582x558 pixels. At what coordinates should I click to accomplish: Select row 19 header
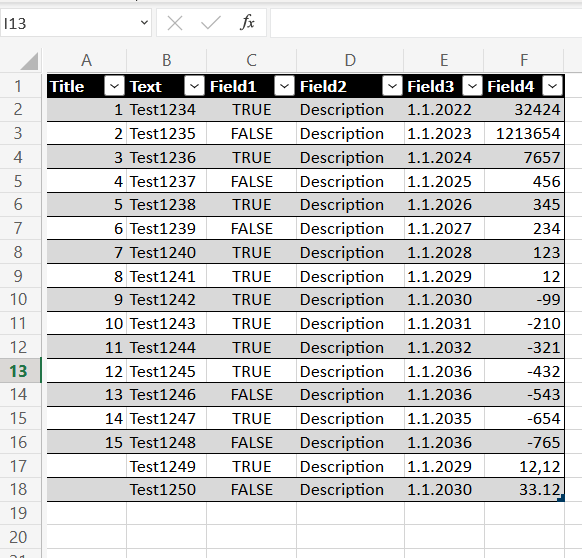click(19, 513)
